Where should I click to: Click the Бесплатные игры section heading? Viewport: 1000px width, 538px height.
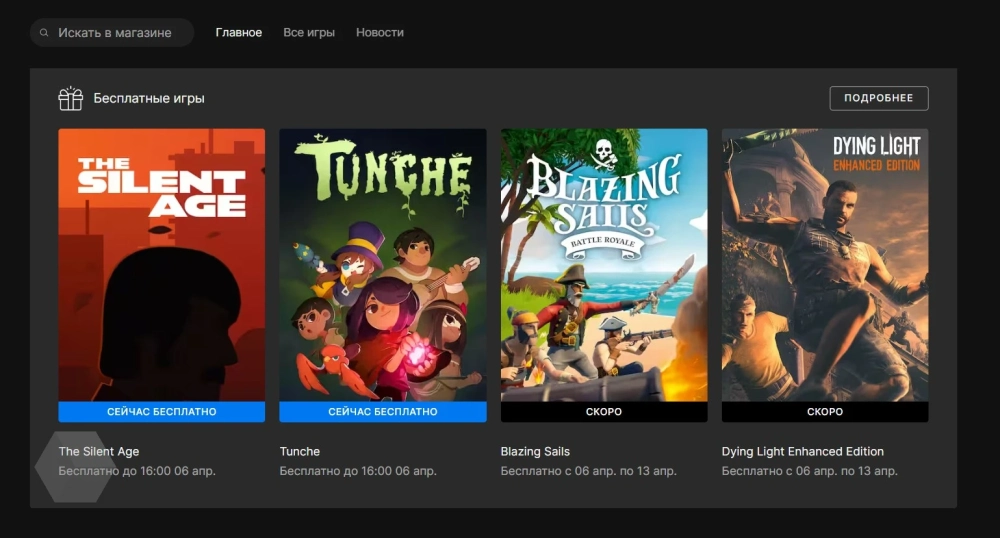point(149,99)
